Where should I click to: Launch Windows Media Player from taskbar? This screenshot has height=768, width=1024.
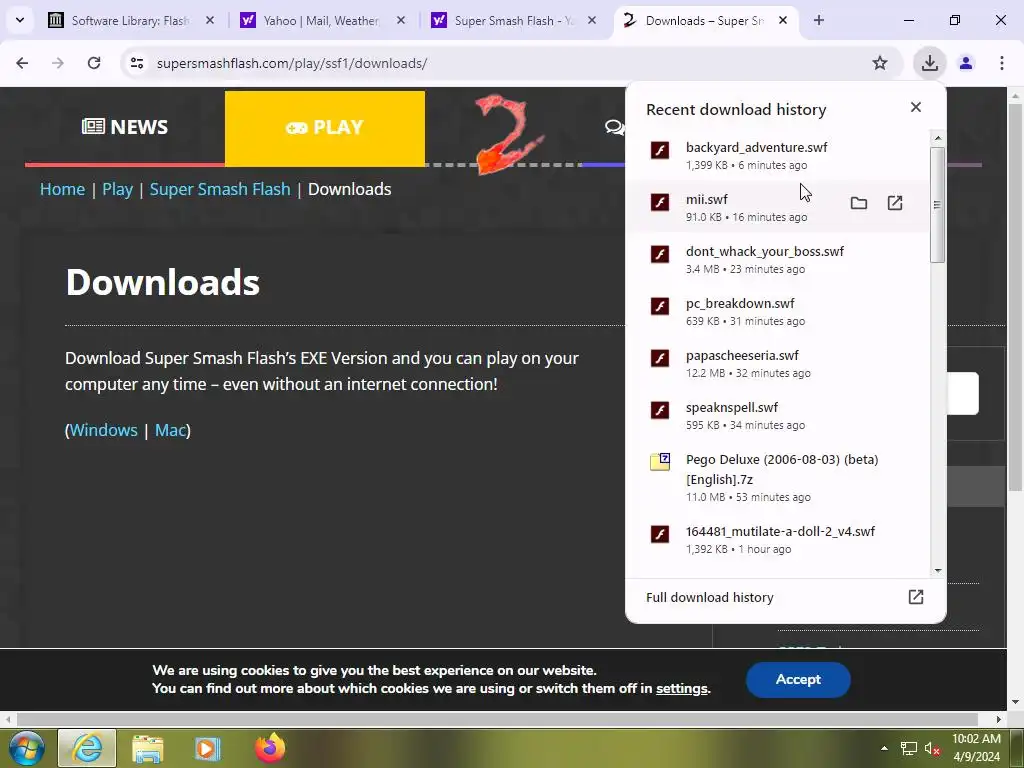208,748
